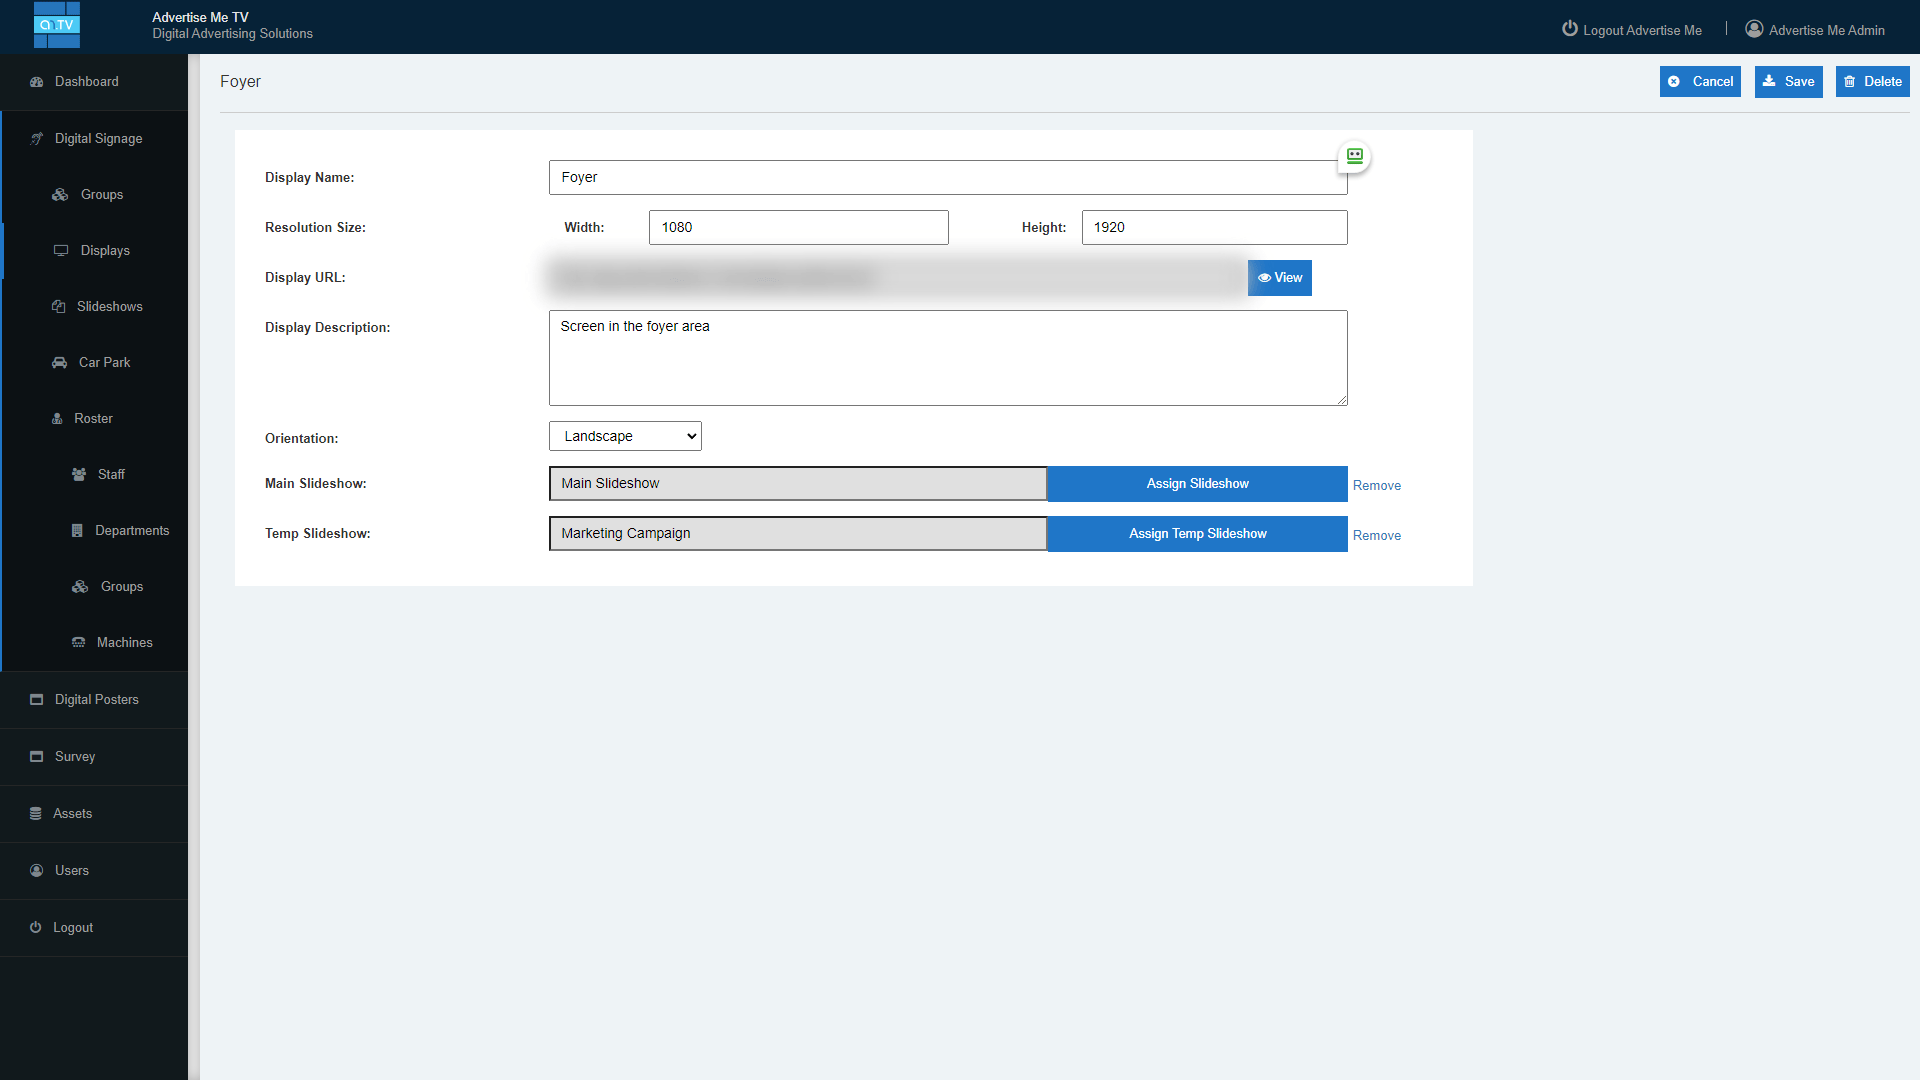Screen dimensions: 1920x1080
Task: Open Digital Posters via its sidebar icon
Action: 36,699
